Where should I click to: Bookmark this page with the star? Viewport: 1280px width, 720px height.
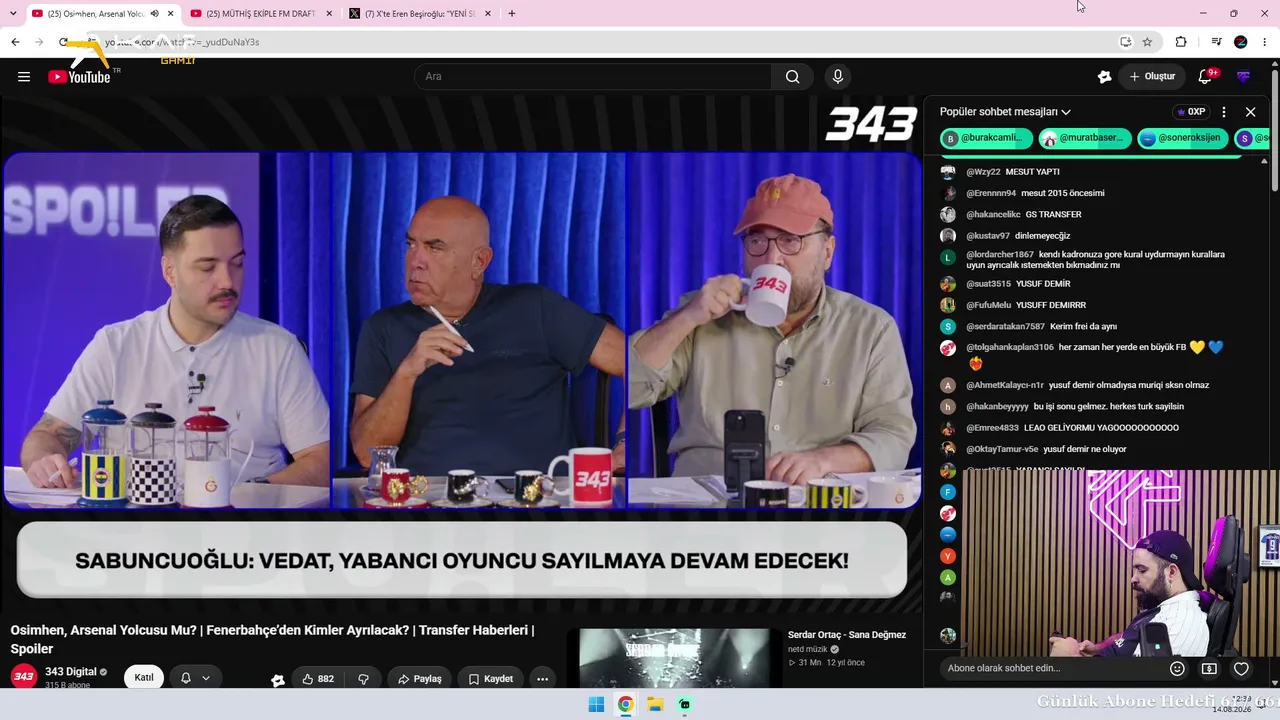click(x=1147, y=42)
